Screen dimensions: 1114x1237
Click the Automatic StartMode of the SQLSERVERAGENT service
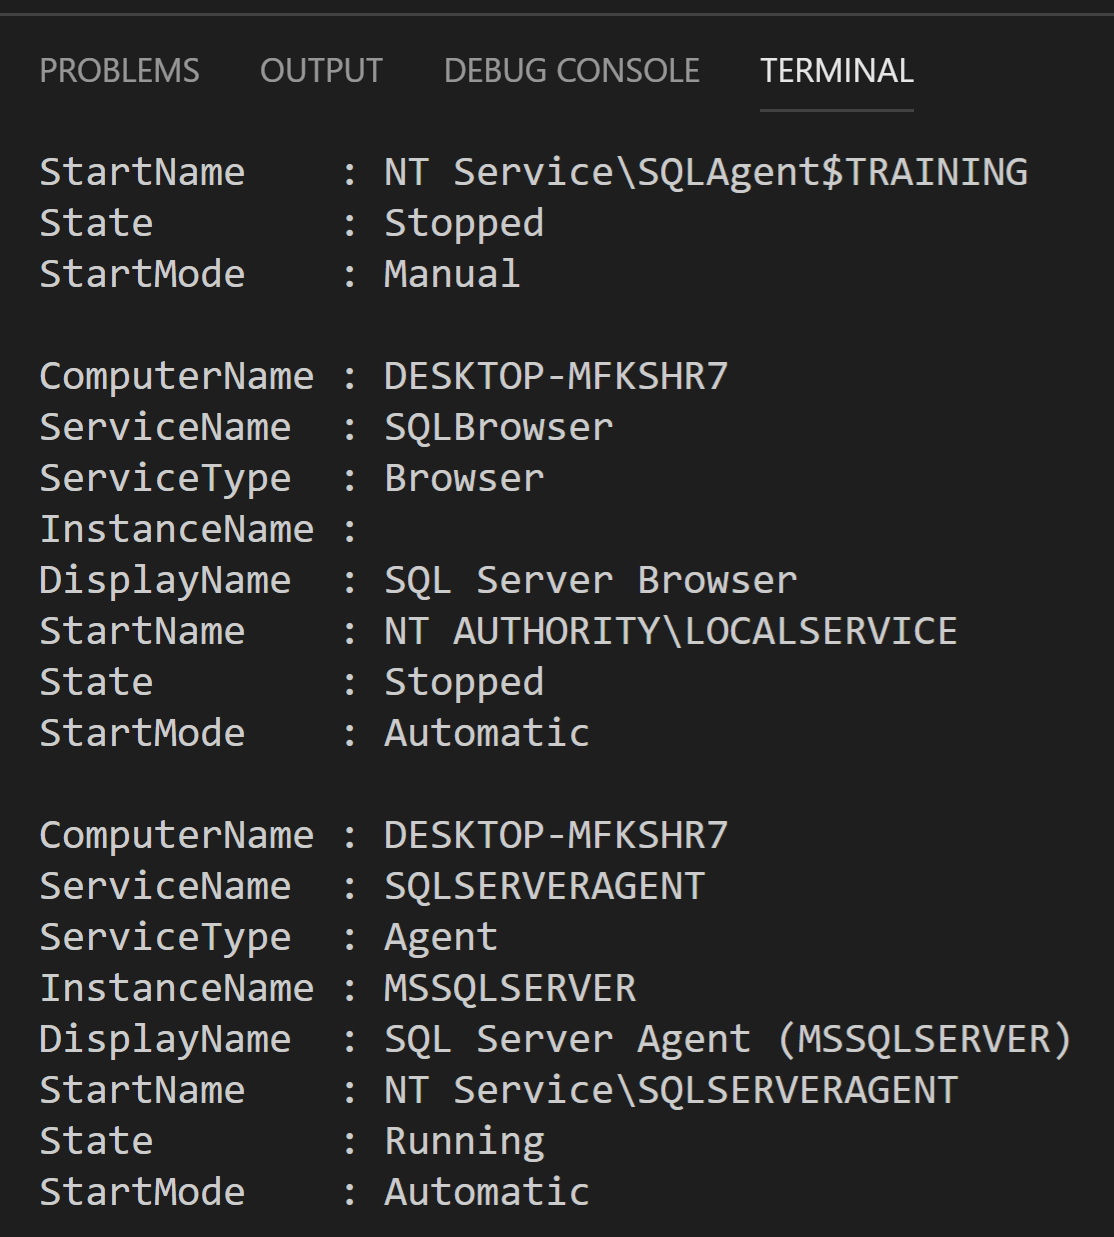(487, 1192)
